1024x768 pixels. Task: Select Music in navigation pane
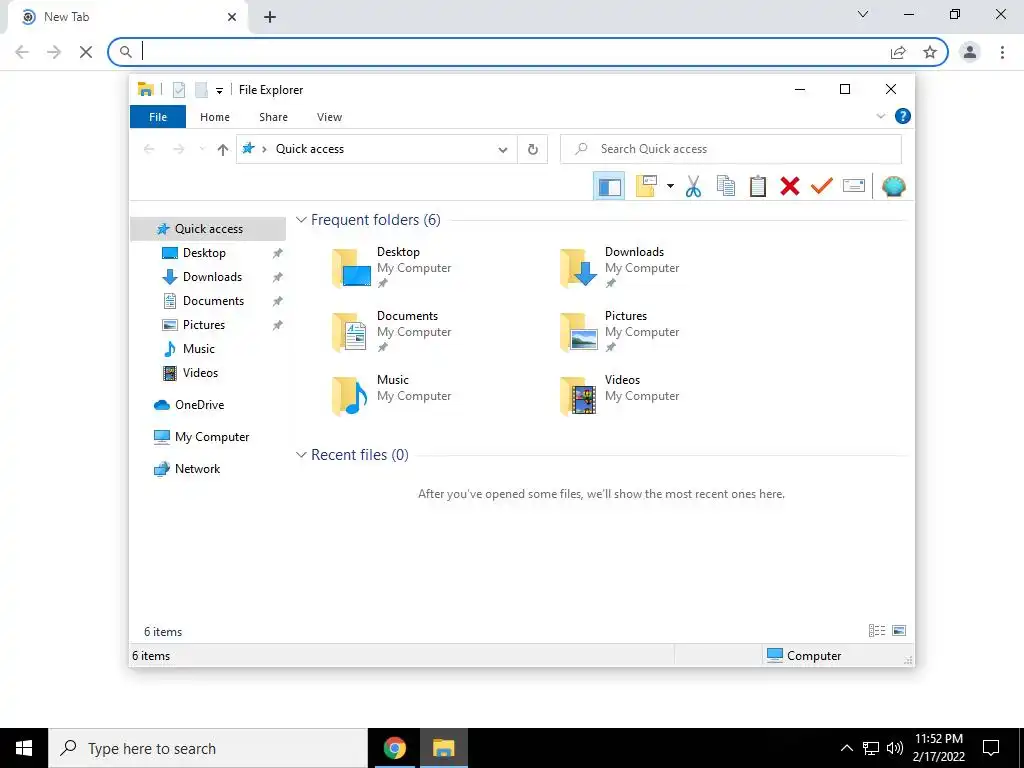199,349
